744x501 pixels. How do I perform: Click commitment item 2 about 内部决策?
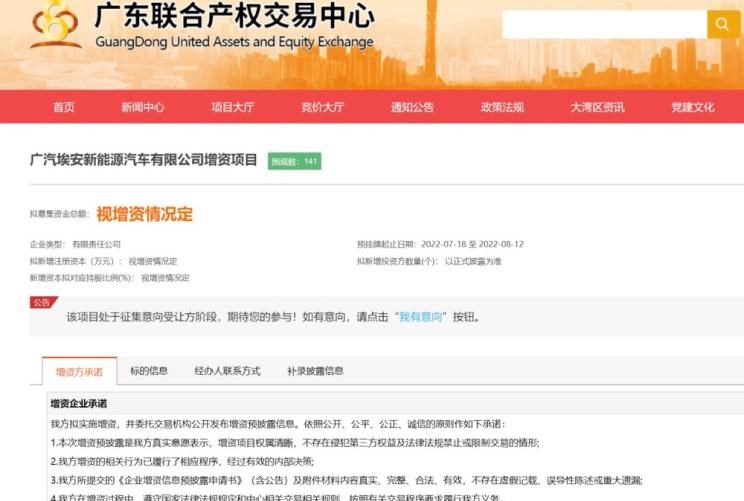pyautogui.click(x=182, y=461)
